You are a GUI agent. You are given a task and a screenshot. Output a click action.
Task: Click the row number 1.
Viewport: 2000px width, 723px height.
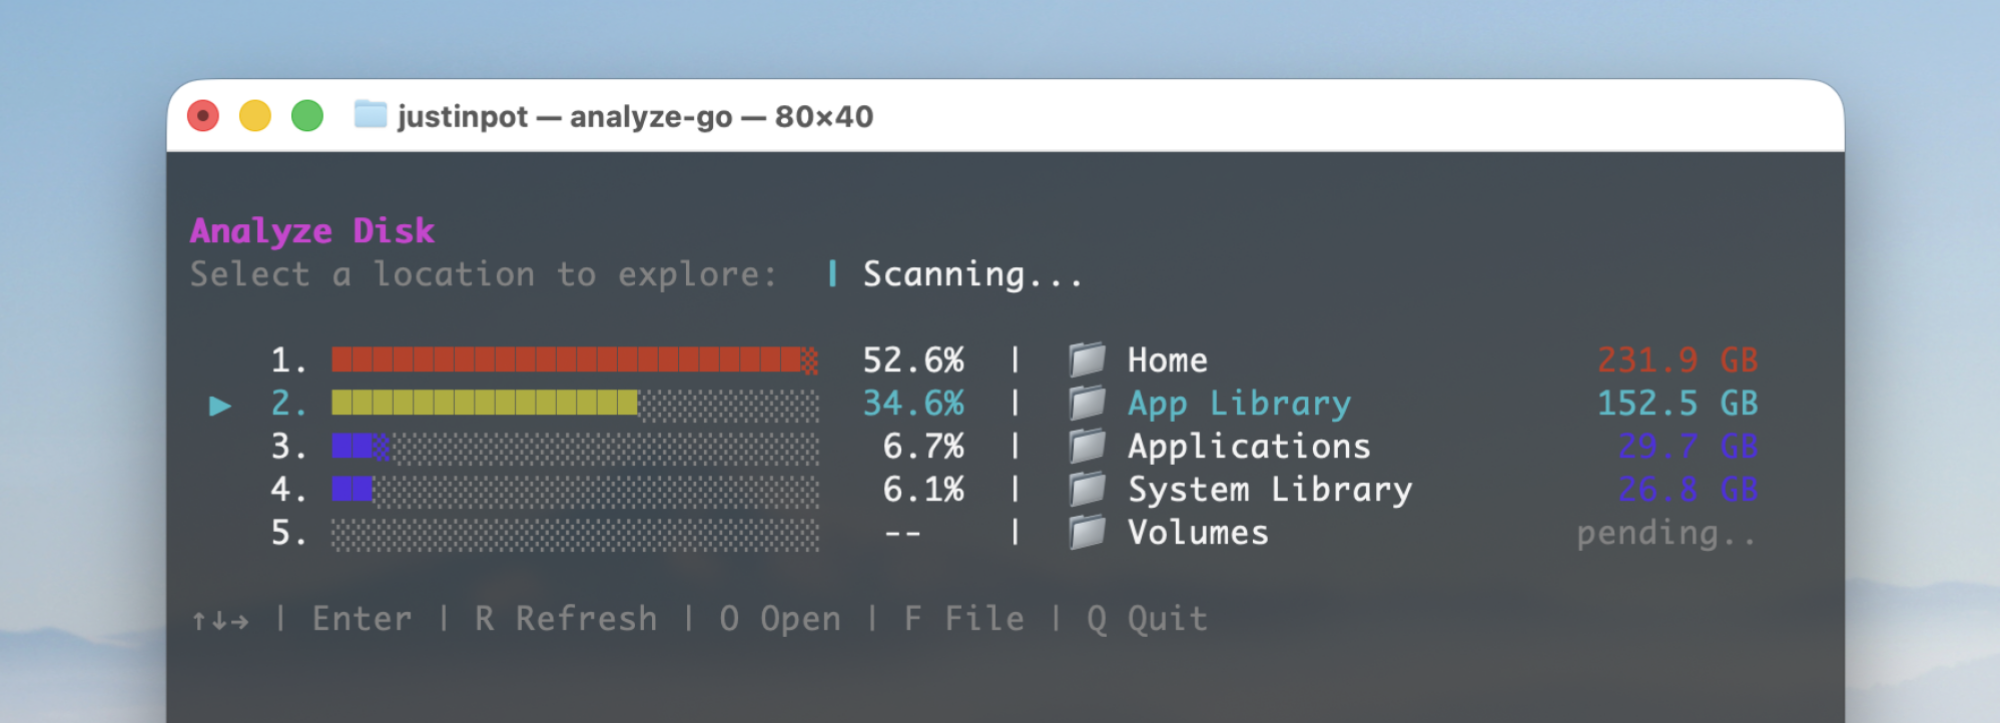tap(288, 360)
